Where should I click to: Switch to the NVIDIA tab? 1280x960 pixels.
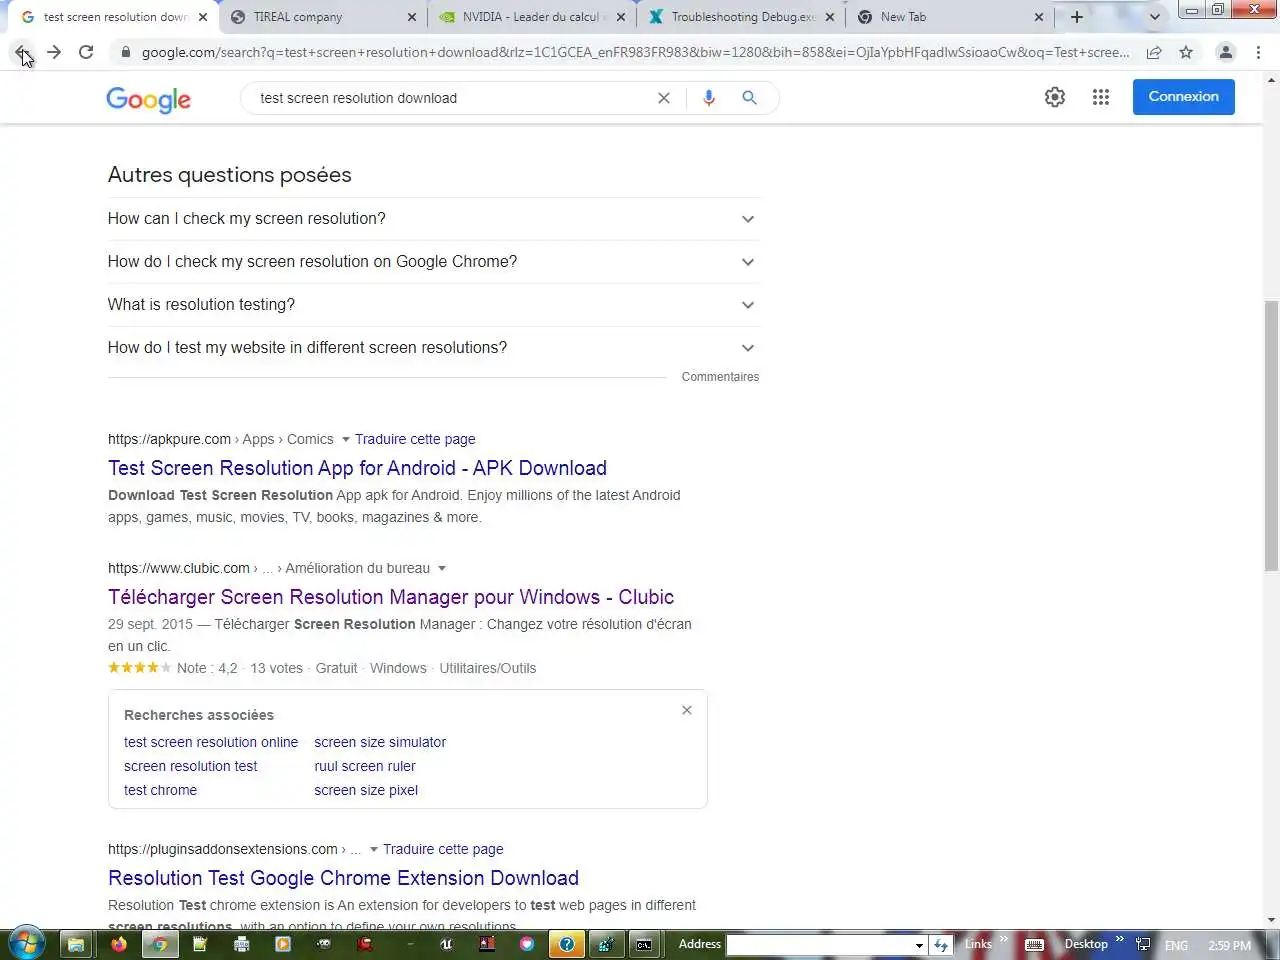click(531, 17)
